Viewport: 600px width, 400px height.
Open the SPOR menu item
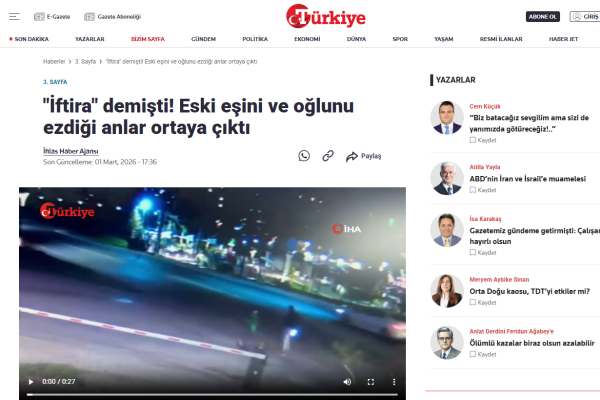(400, 39)
